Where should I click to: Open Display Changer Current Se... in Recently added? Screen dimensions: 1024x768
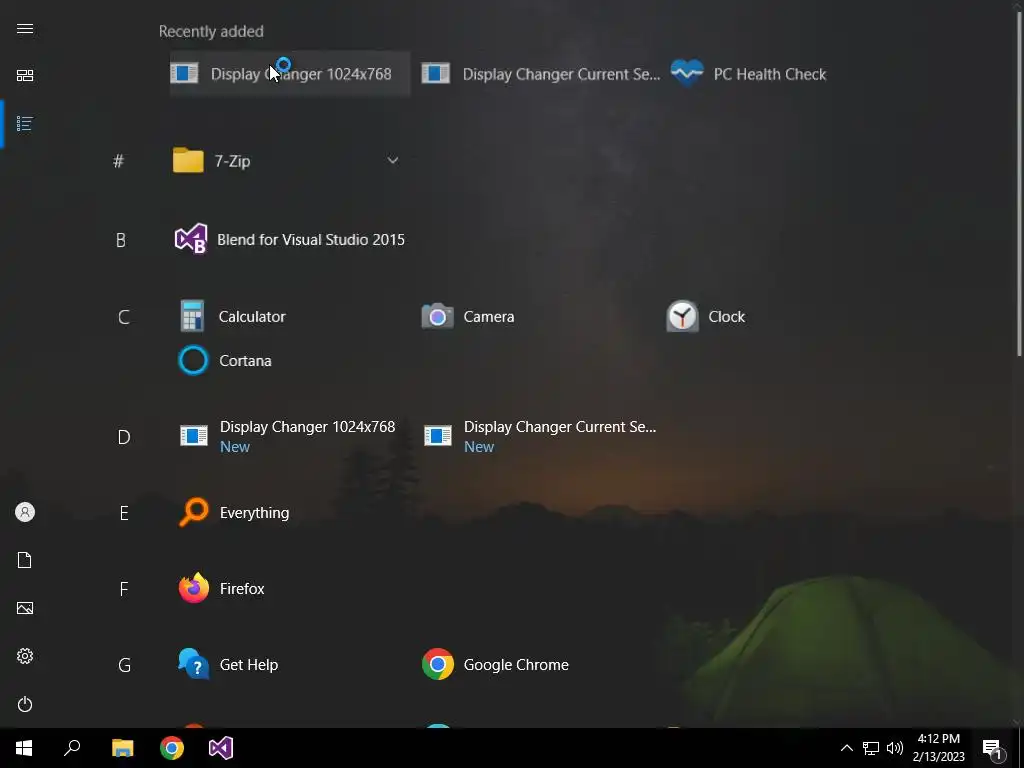[541, 74]
